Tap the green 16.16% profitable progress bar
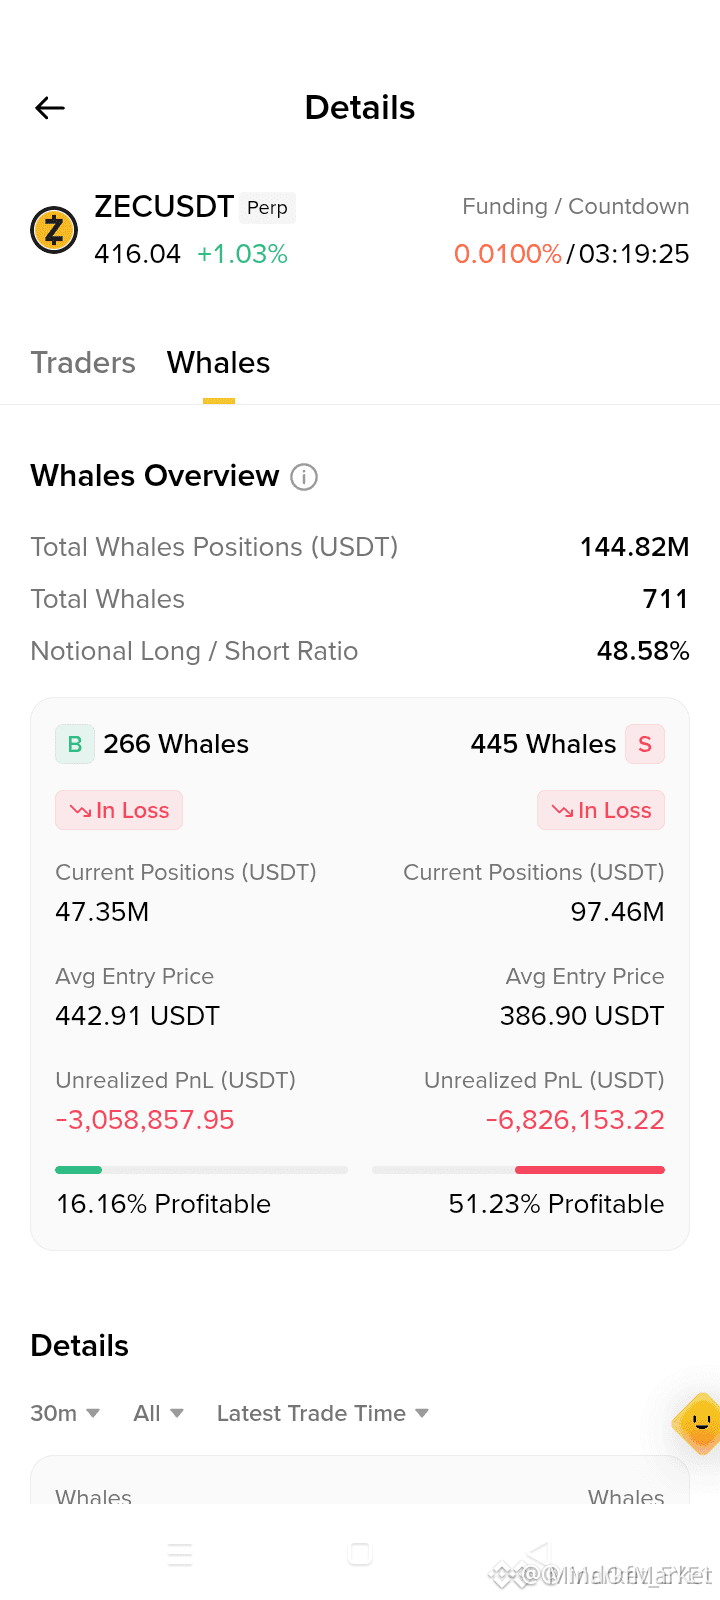 [202, 1170]
